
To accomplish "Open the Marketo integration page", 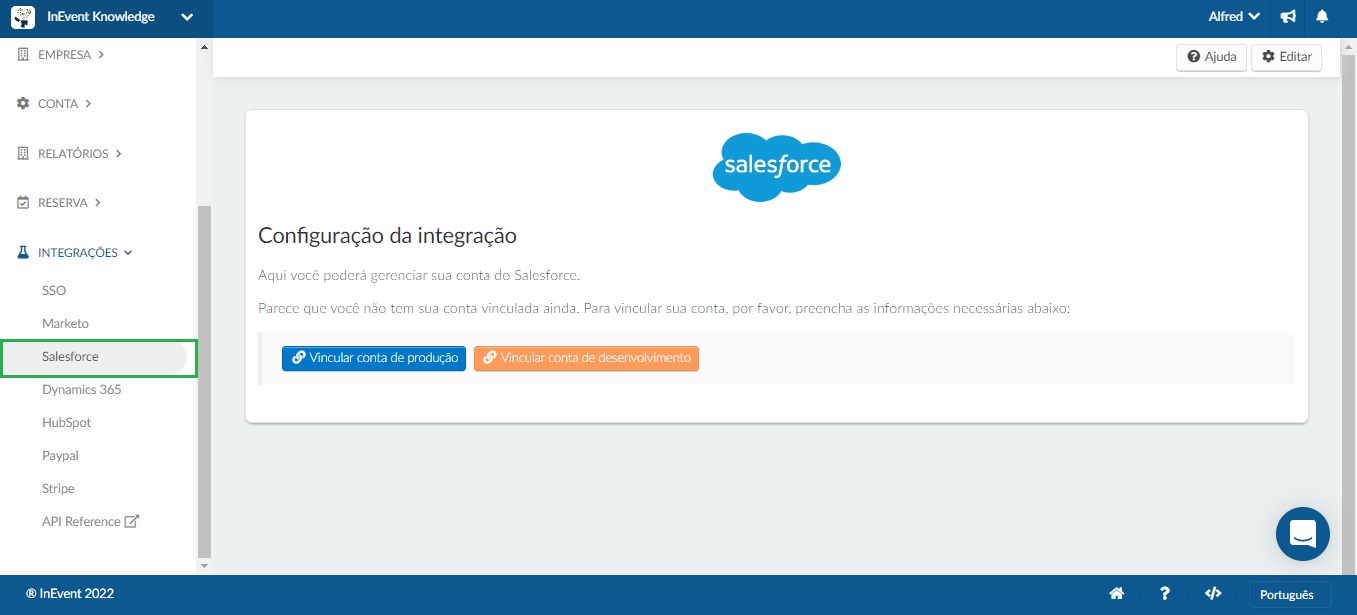I will (65, 324).
